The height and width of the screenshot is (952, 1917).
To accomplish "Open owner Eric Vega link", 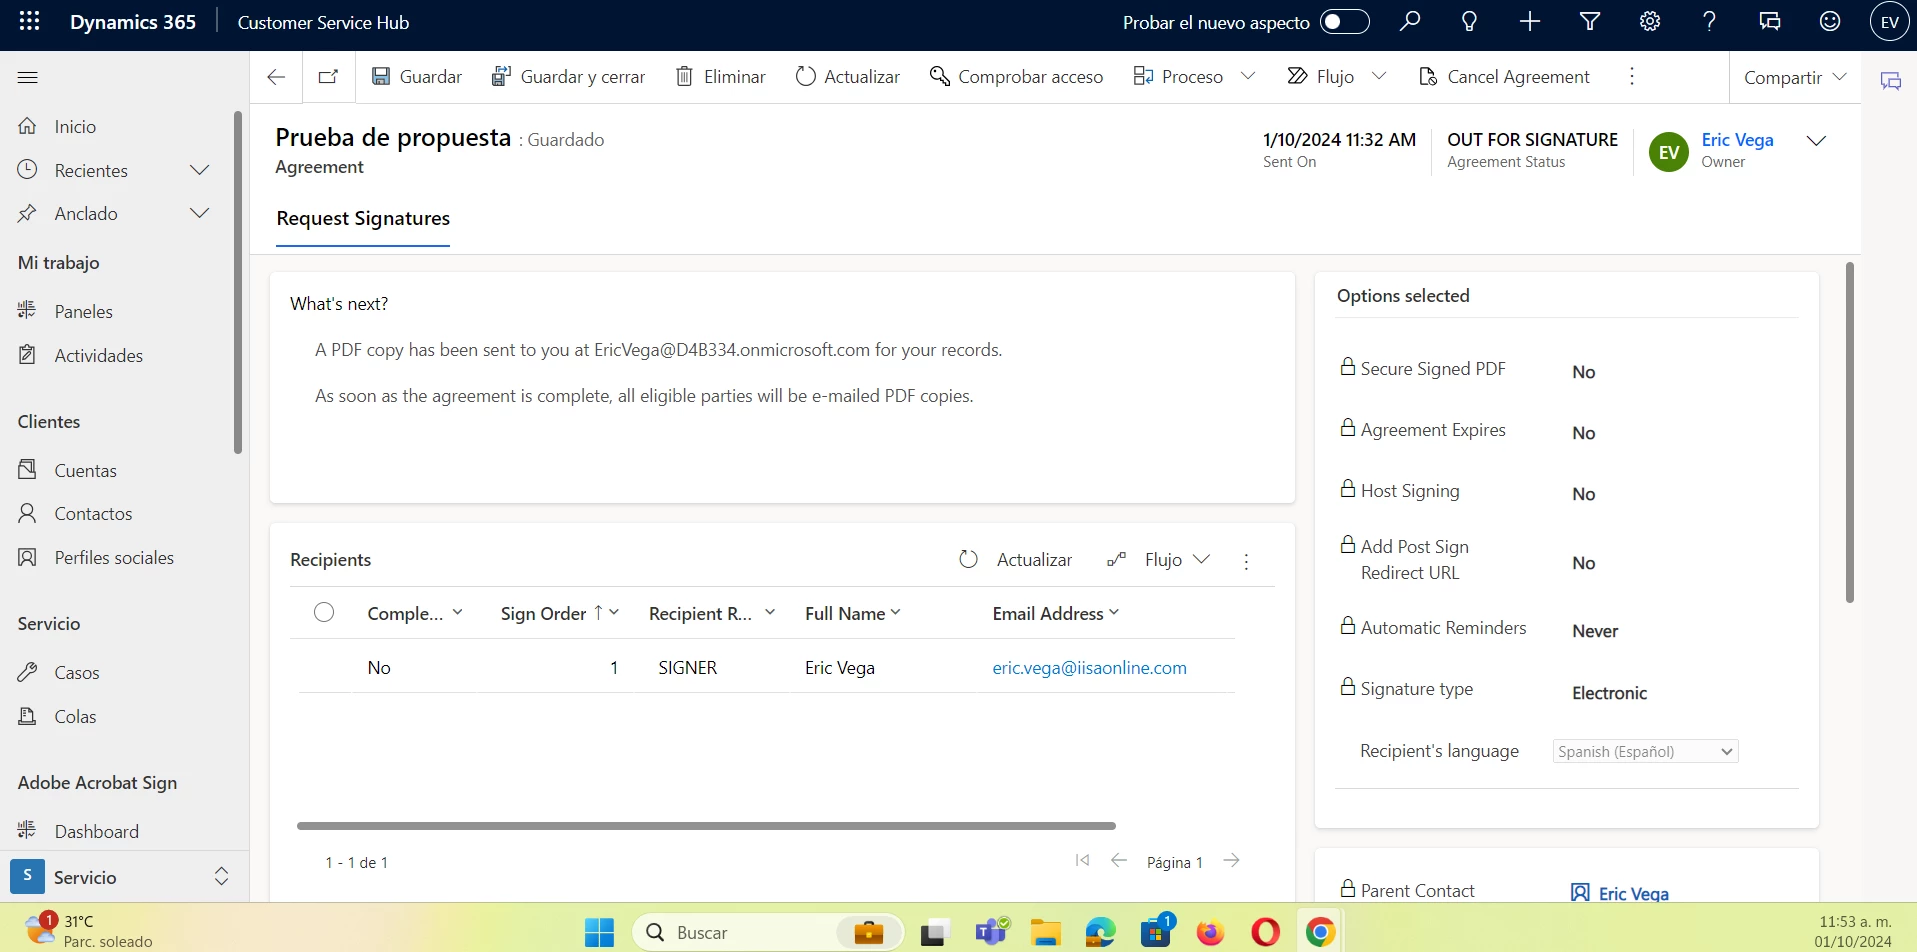I will pos(1737,140).
